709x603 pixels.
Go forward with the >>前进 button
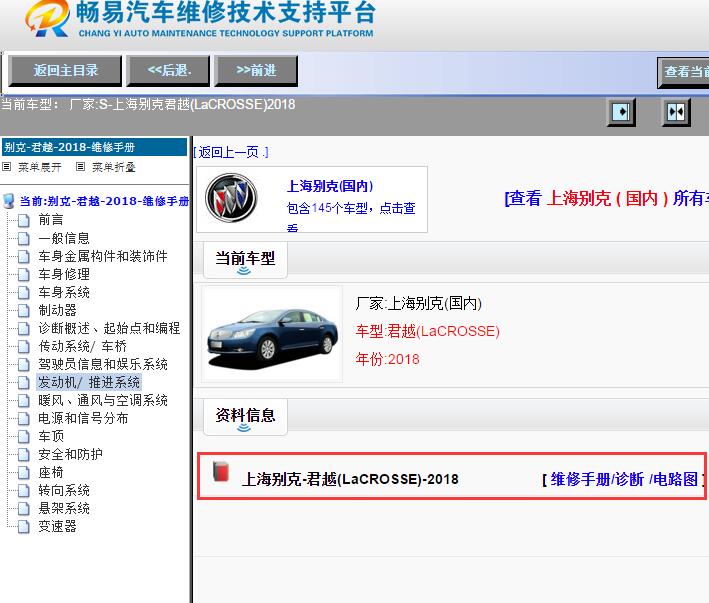pos(256,71)
